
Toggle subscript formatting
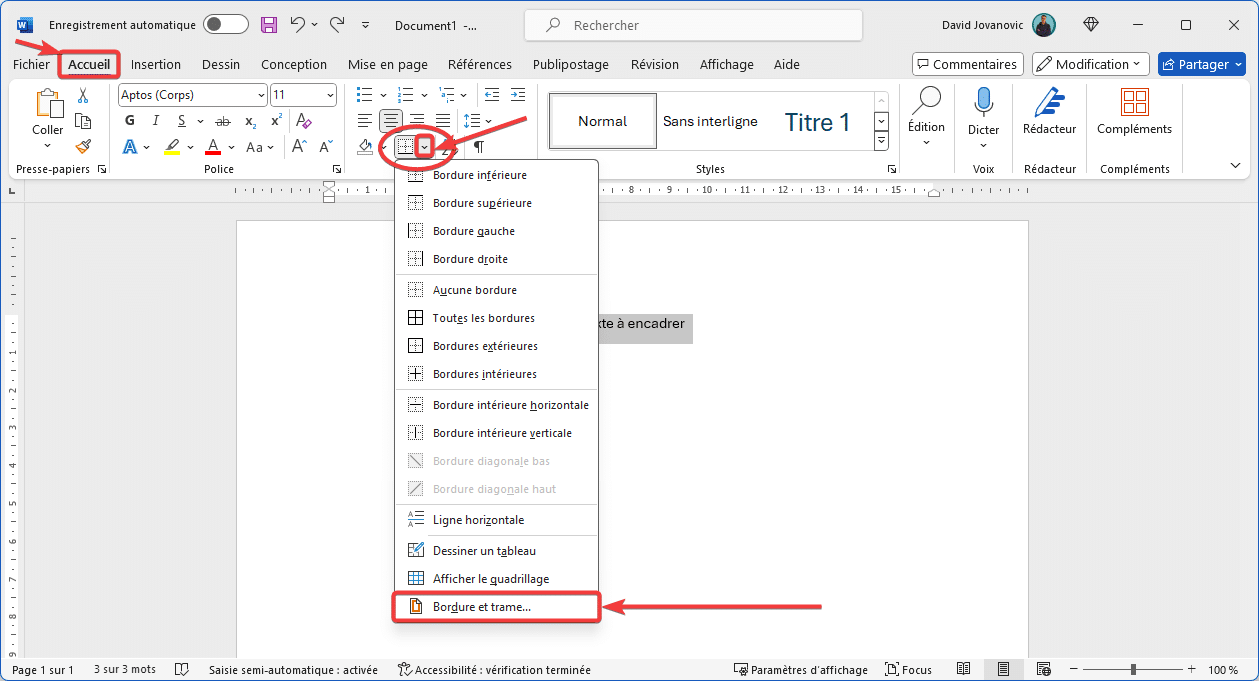coord(249,121)
